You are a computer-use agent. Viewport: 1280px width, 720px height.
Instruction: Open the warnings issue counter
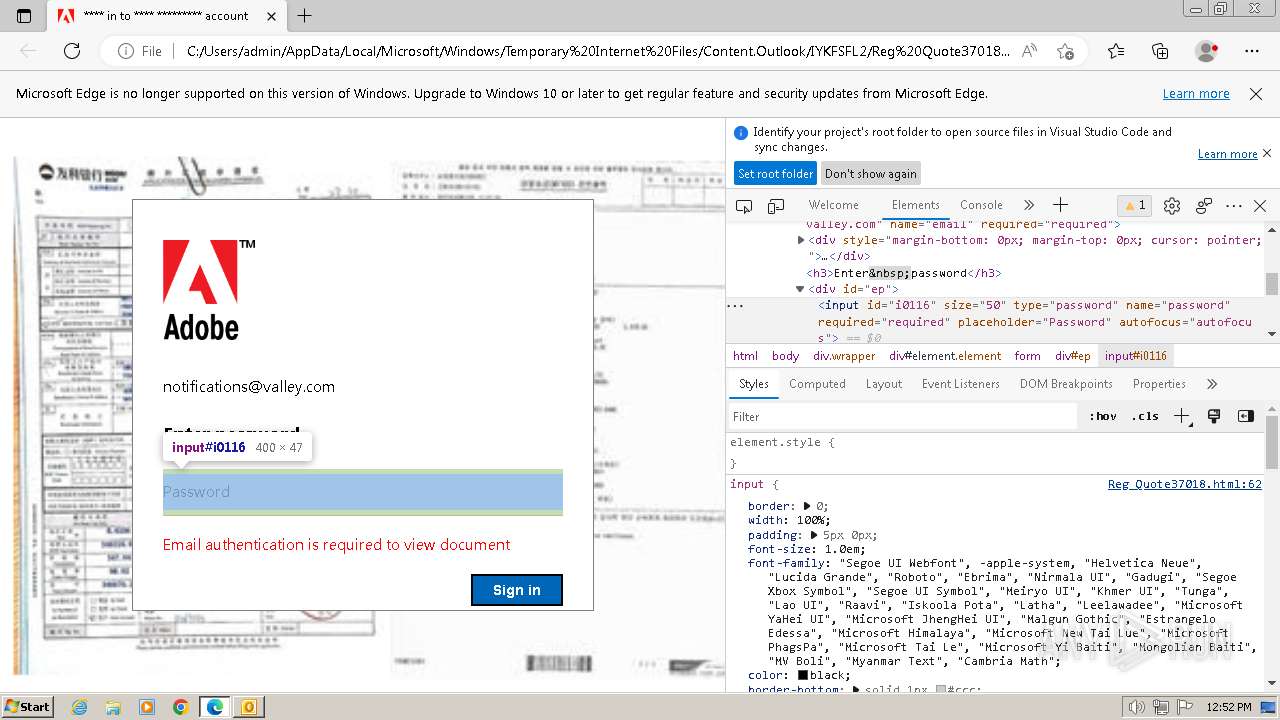pos(1135,205)
